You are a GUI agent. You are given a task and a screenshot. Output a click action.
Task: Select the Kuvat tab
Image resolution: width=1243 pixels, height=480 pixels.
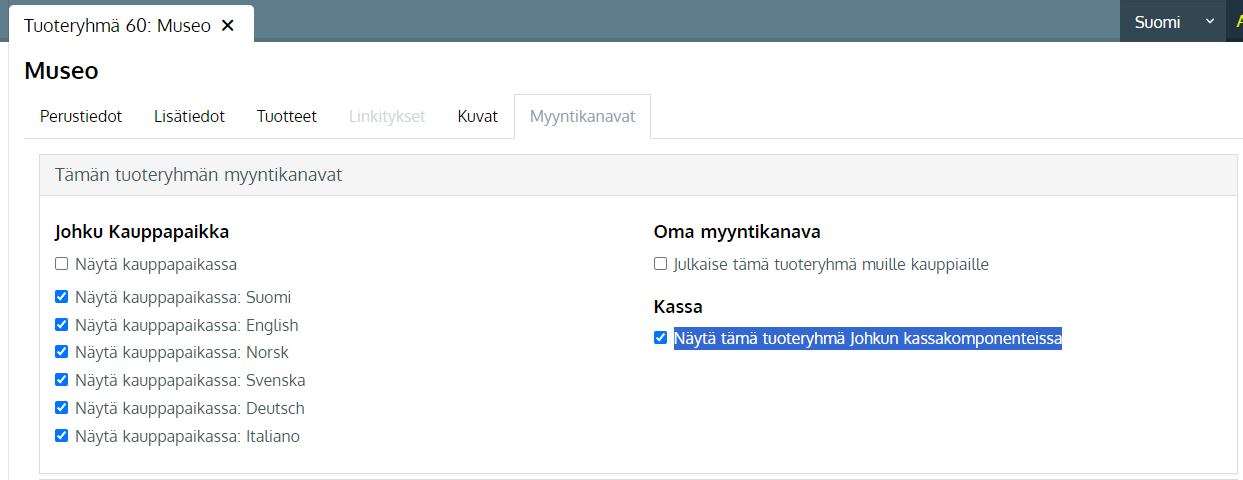coord(478,116)
